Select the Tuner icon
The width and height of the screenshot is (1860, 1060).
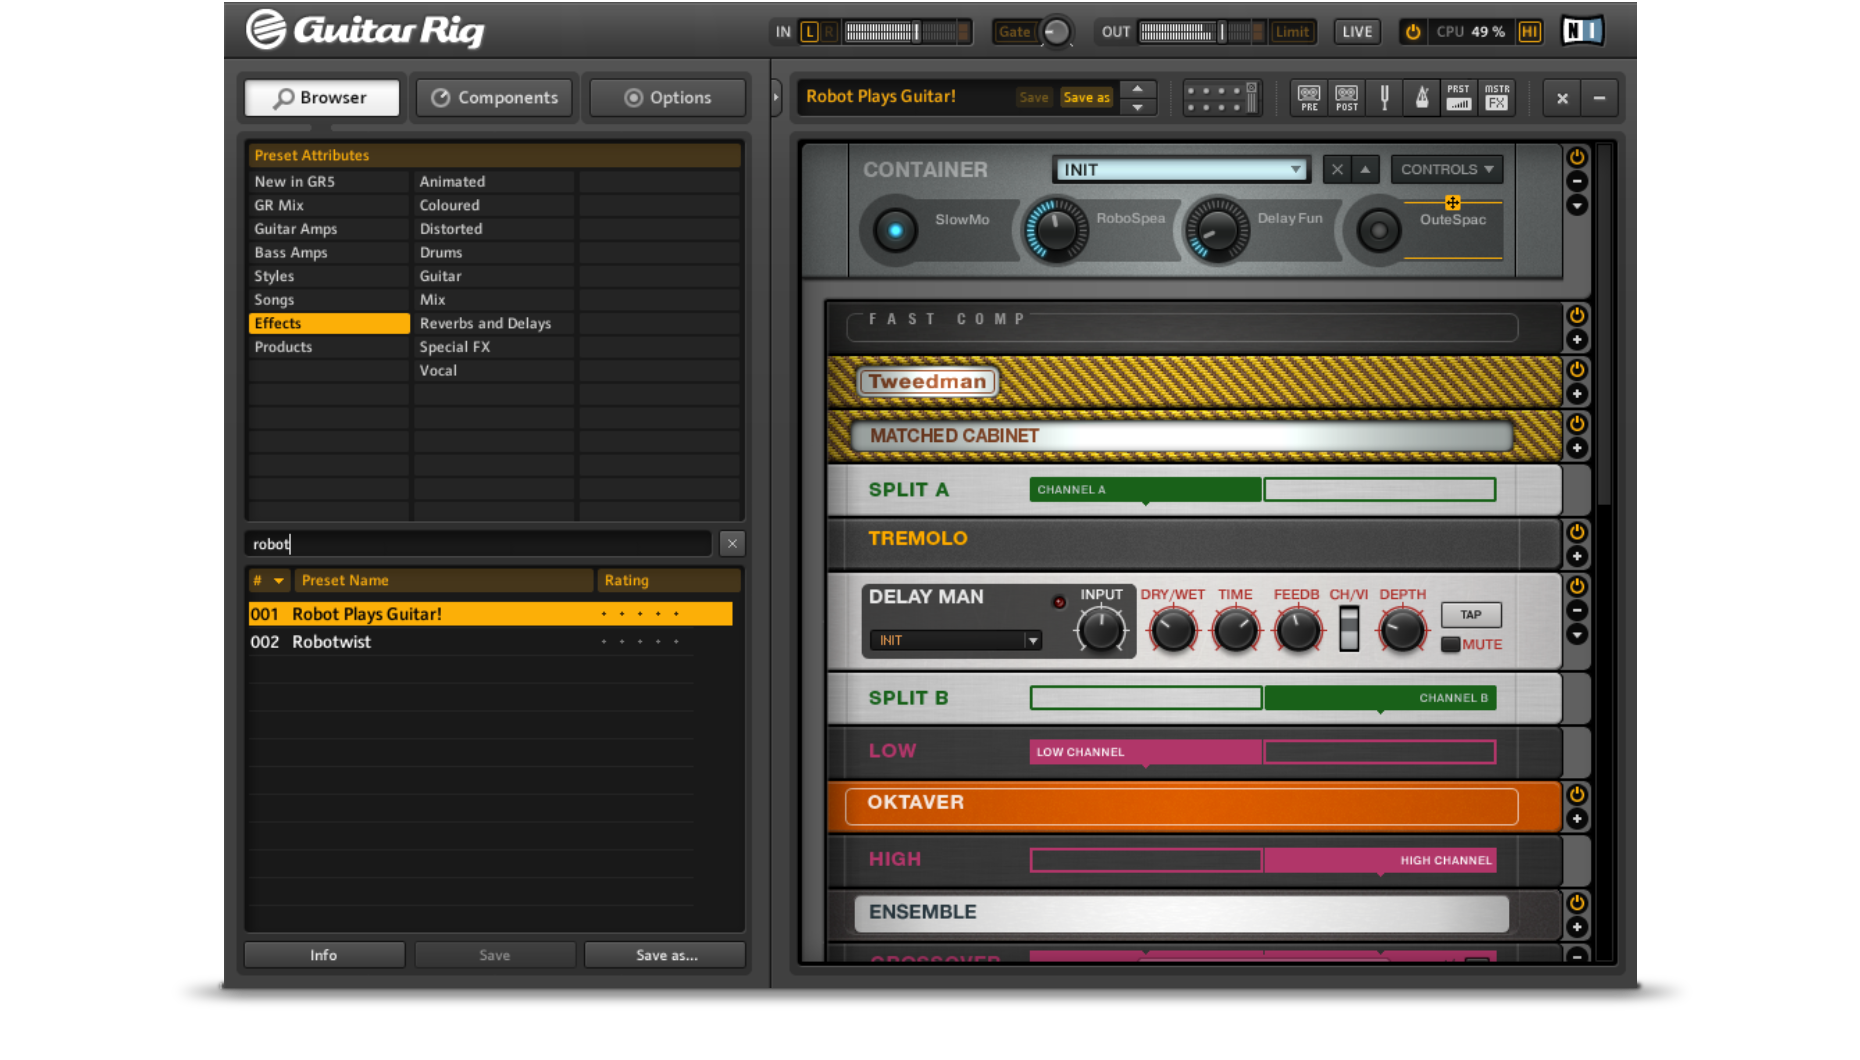tap(1384, 97)
